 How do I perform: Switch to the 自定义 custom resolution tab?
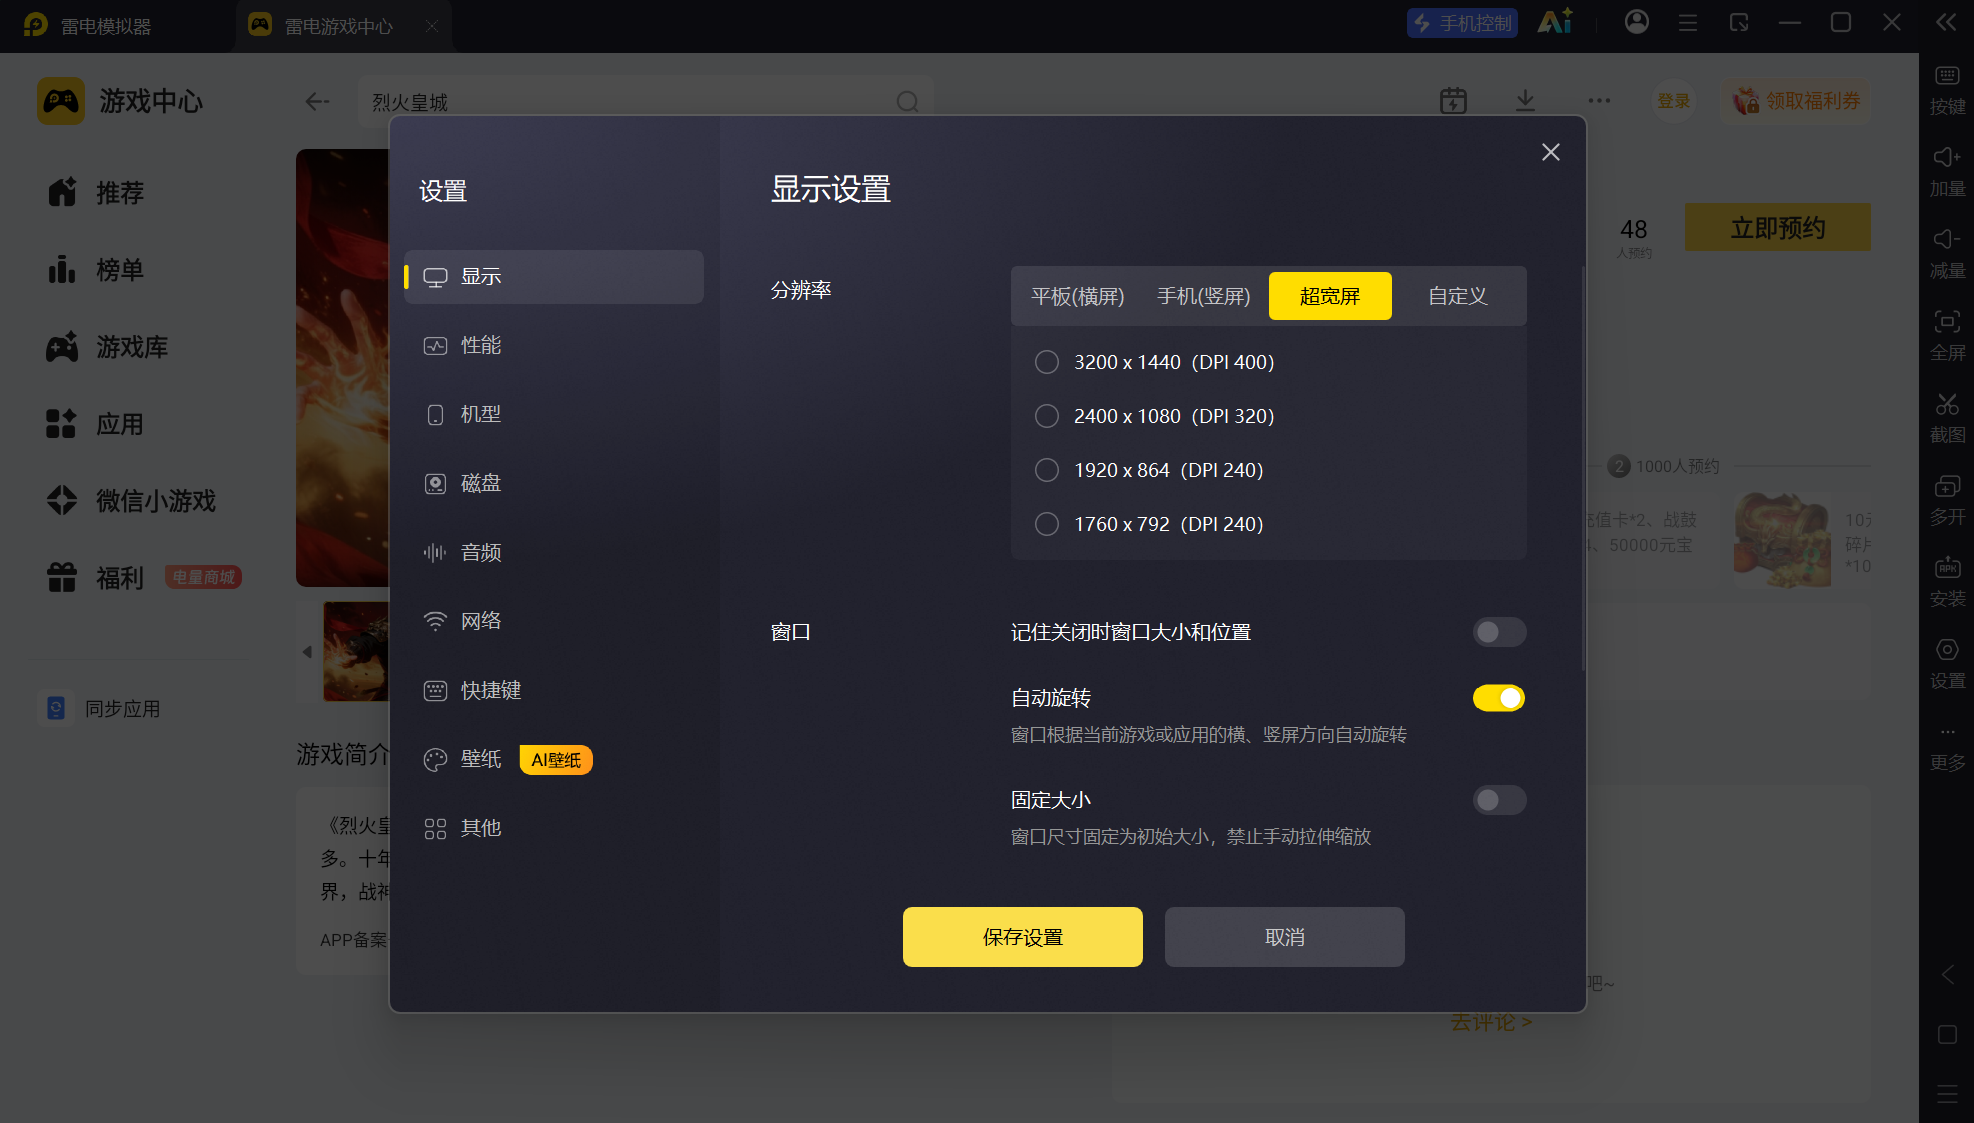[1458, 297]
